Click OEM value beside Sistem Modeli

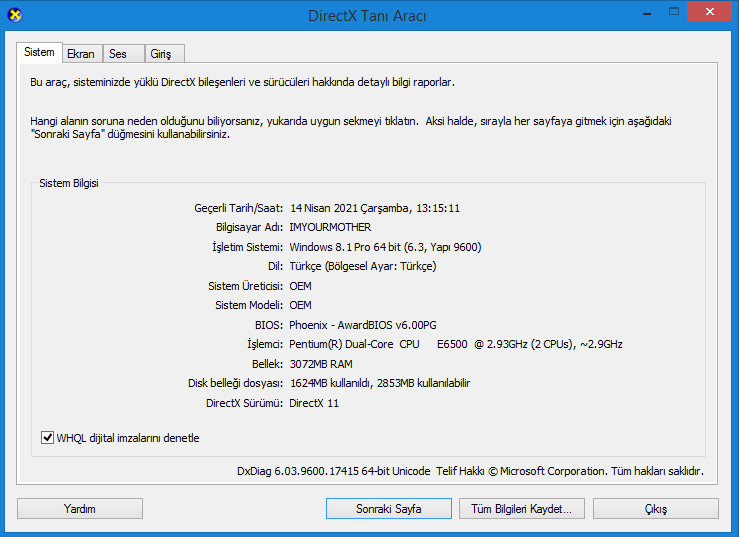(x=300, y=305)
